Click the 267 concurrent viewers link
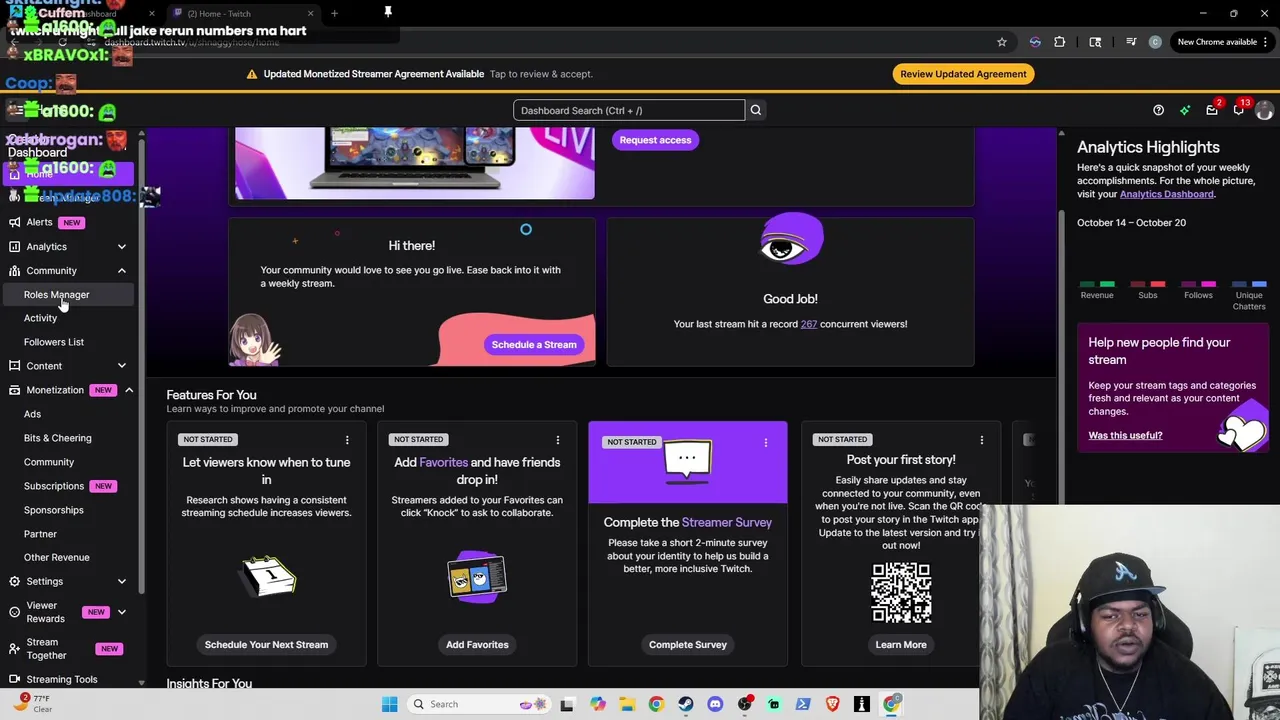Screen dimensions: 1280x720 coord(808,324)
